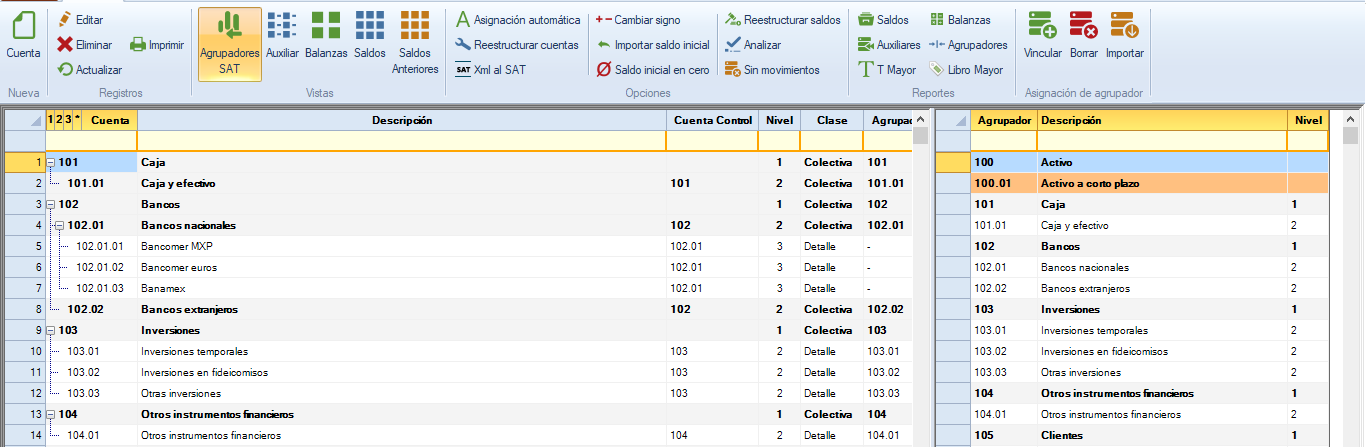Click the Descripción filter field in accounts grid

pyautogui.click(x=400, y=141)
